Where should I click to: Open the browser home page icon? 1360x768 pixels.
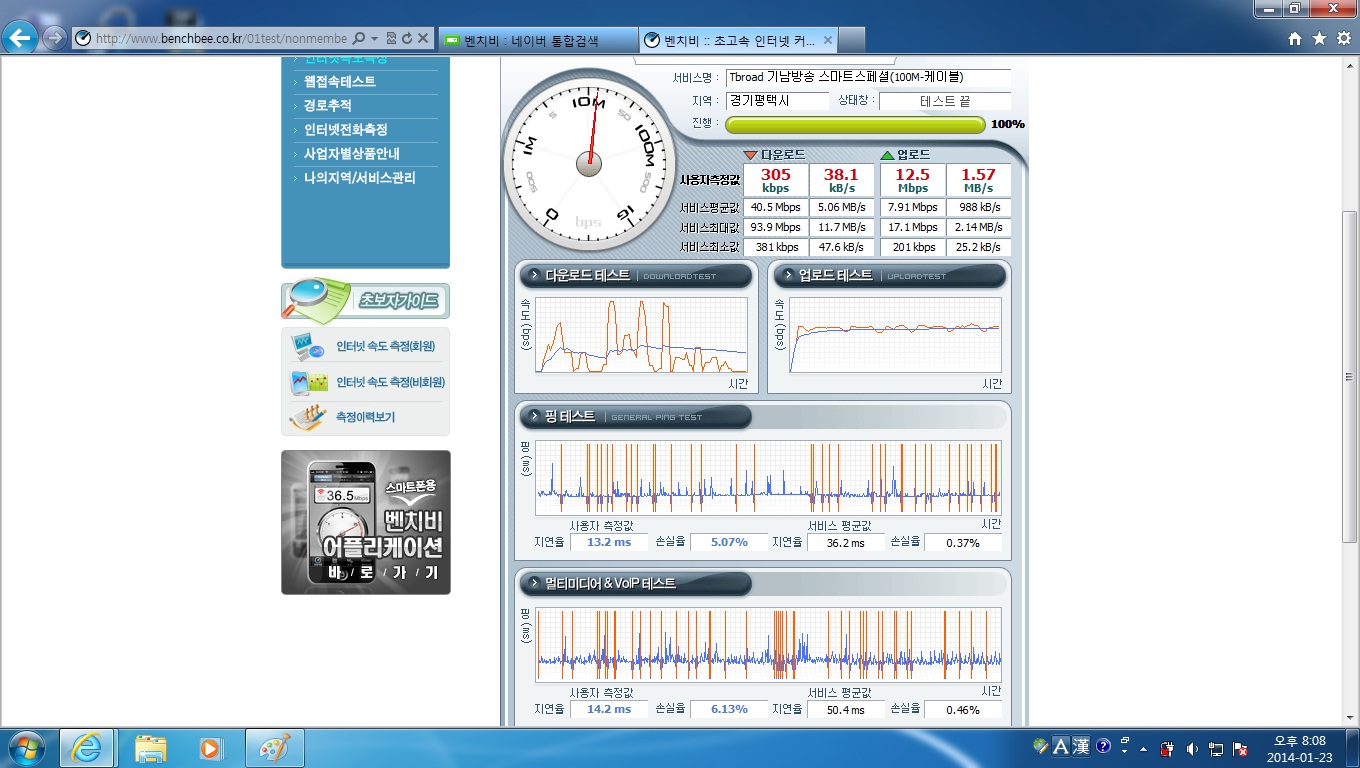click(1295, 38)
